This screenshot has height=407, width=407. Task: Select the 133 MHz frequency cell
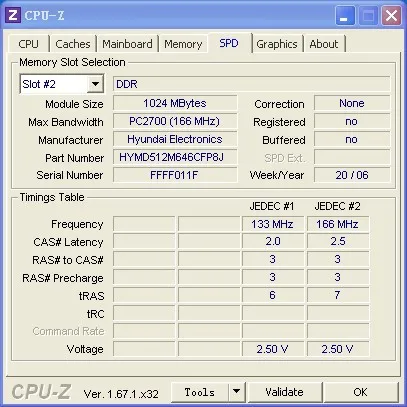(x=273, y=224)
